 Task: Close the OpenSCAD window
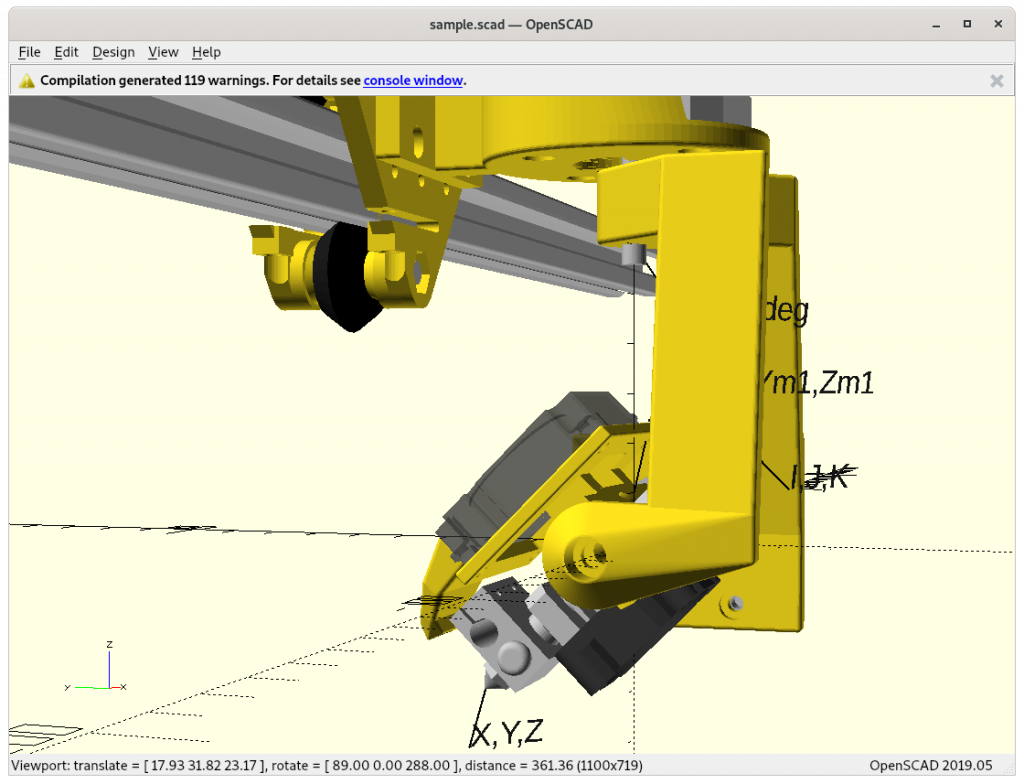998,24
